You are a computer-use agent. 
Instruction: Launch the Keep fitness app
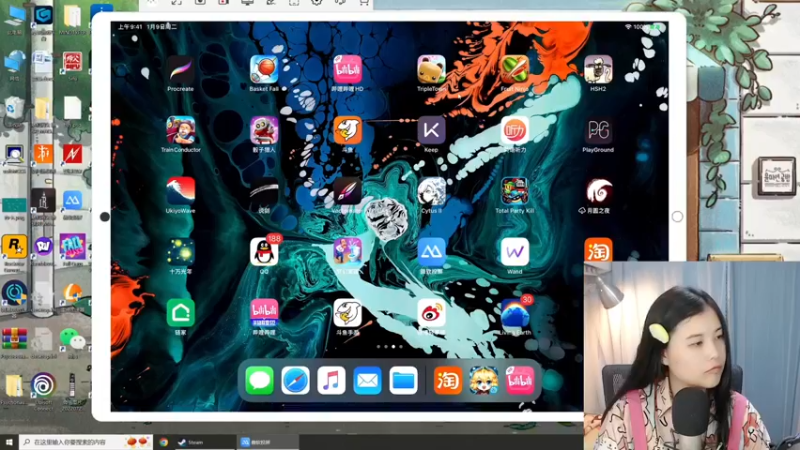pos(431,131)
